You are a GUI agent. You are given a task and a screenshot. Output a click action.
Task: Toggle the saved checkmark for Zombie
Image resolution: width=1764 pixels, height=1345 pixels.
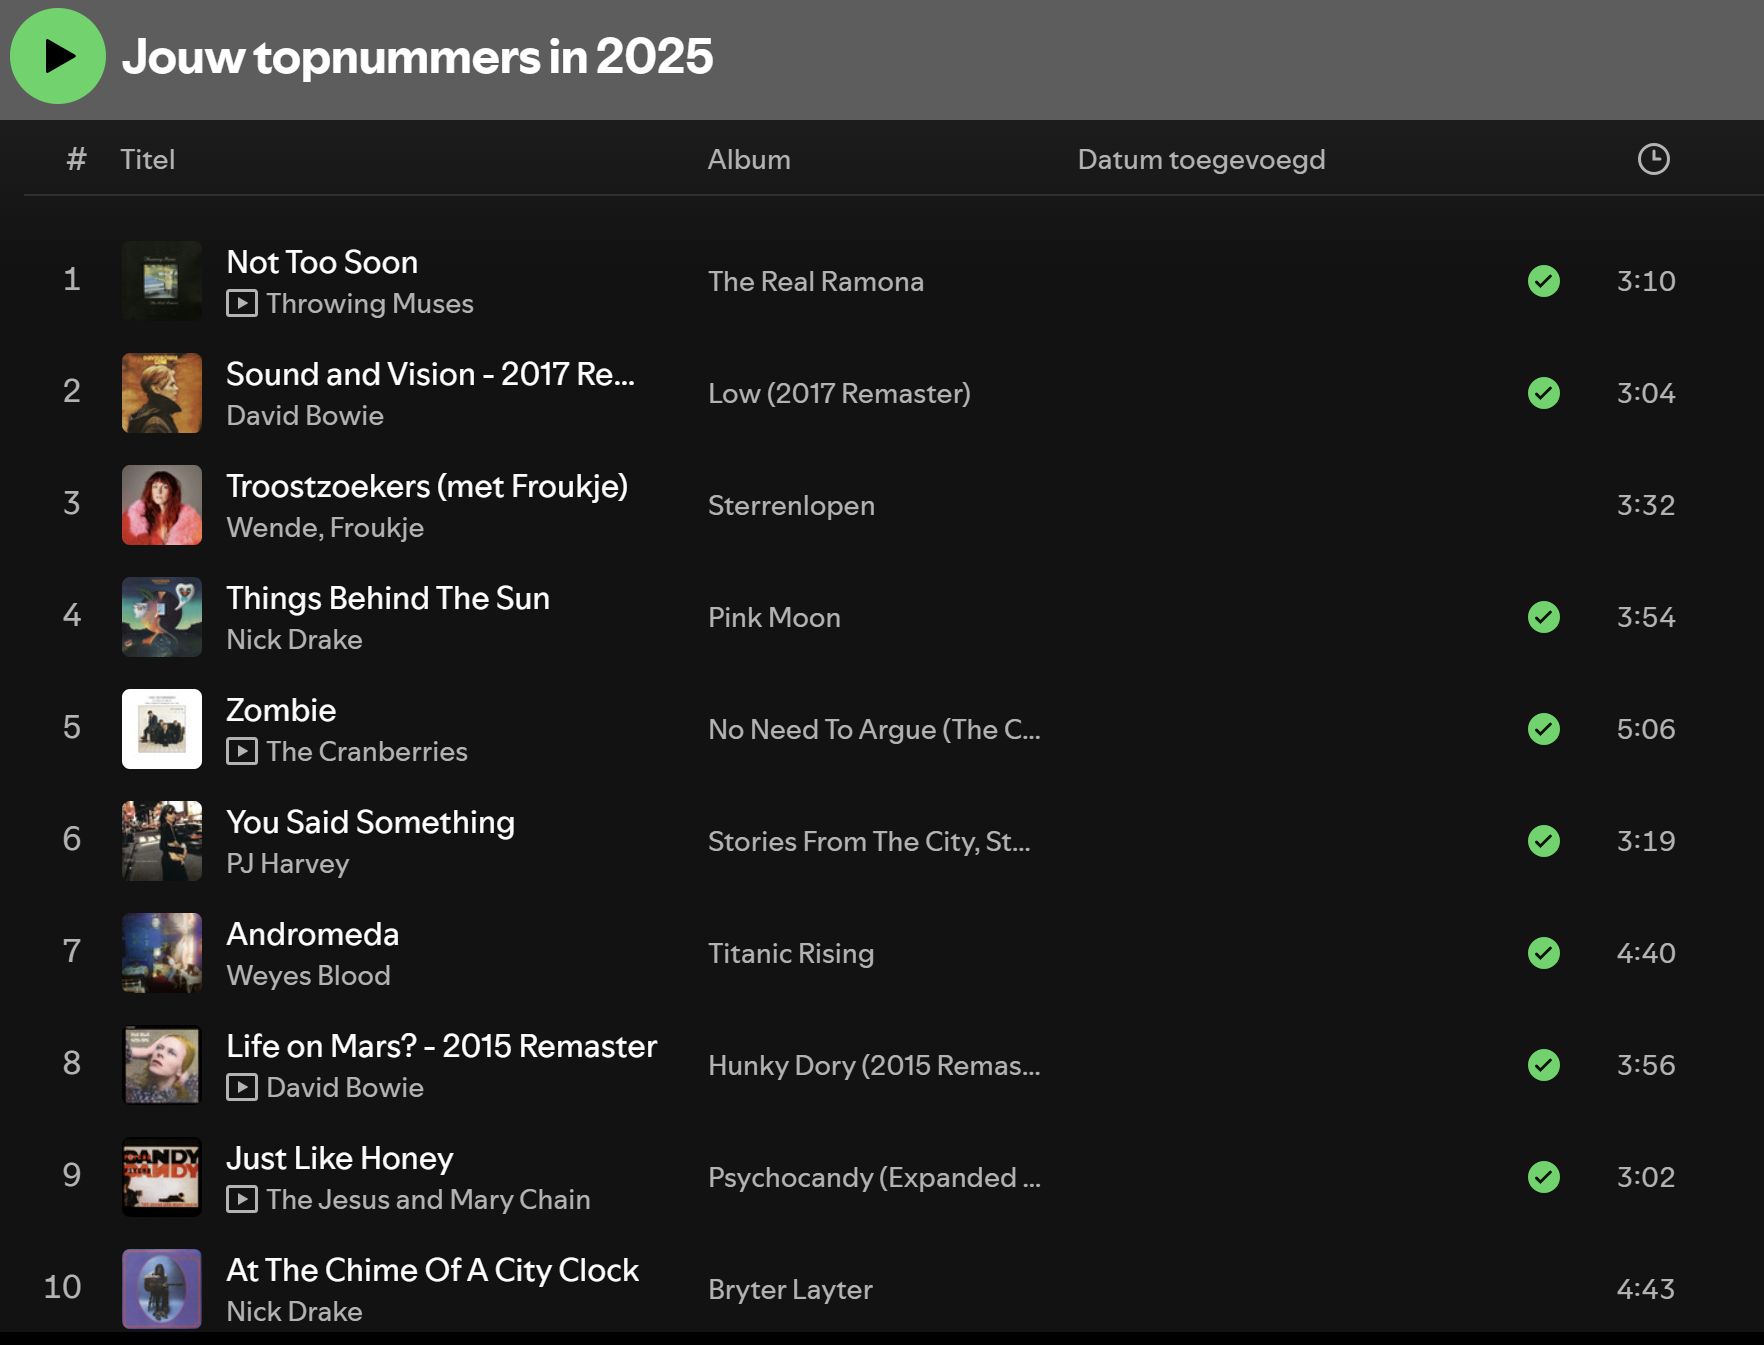1543,729
